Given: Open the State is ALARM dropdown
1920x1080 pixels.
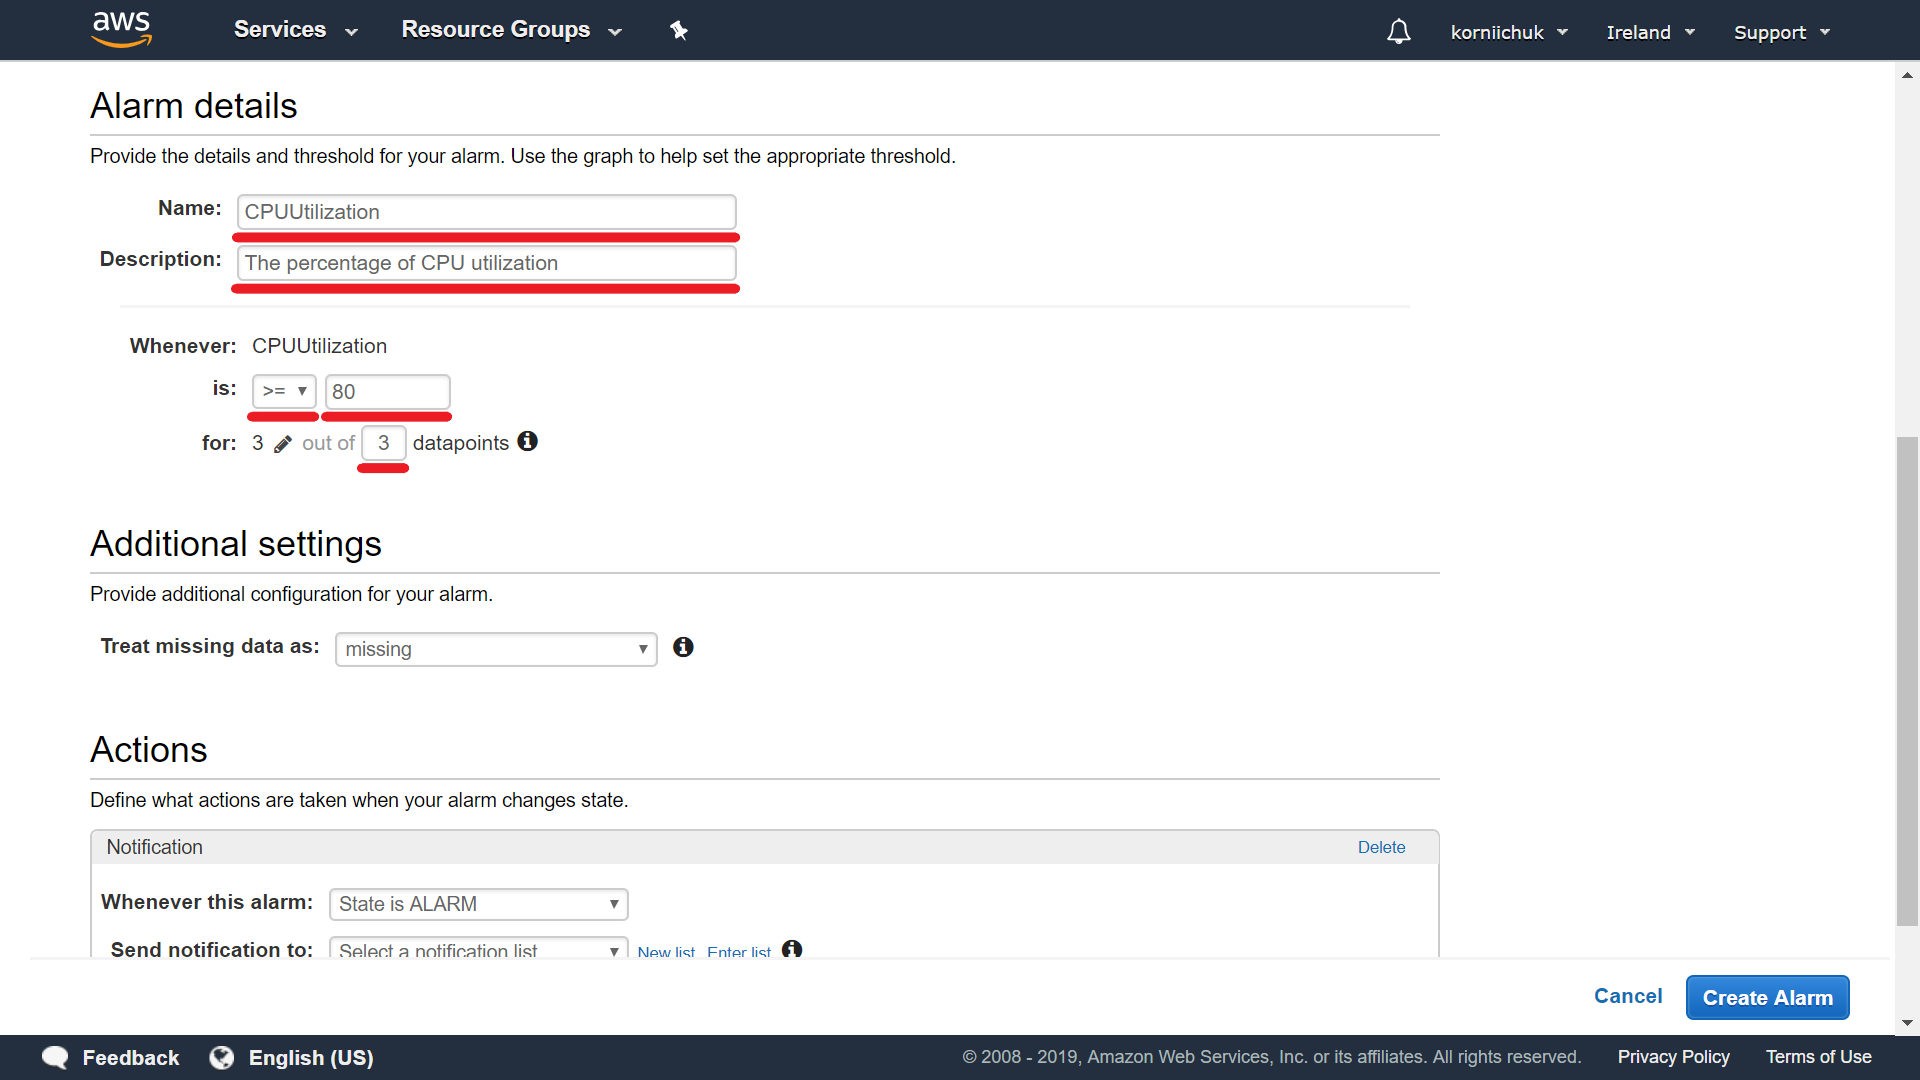Looking at the screenshot, I should tap(478, 904).
